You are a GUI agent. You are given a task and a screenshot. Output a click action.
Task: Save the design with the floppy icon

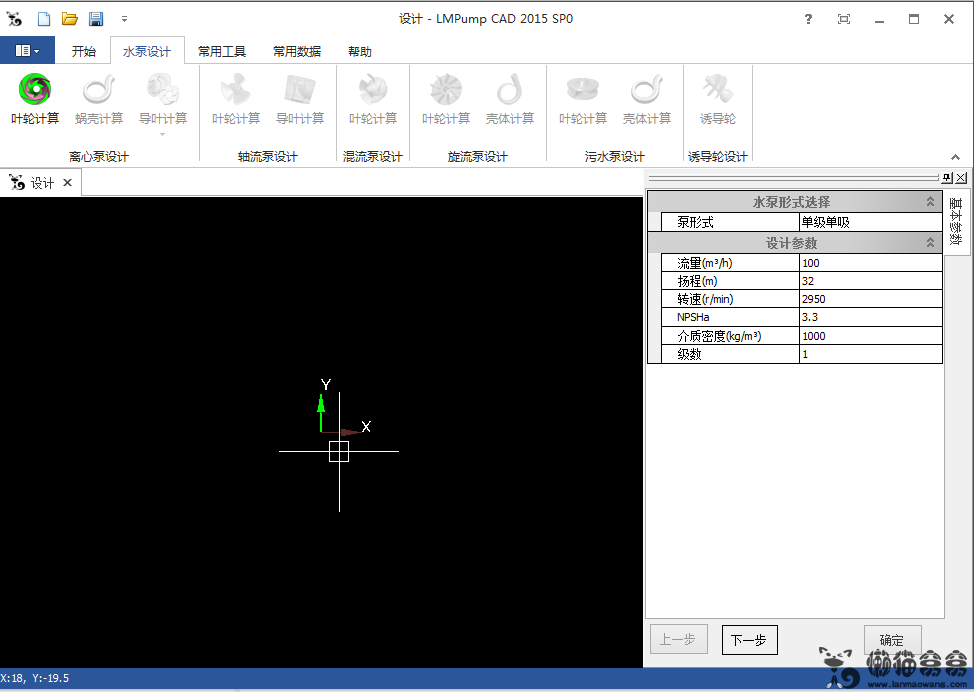coord(96,19)
